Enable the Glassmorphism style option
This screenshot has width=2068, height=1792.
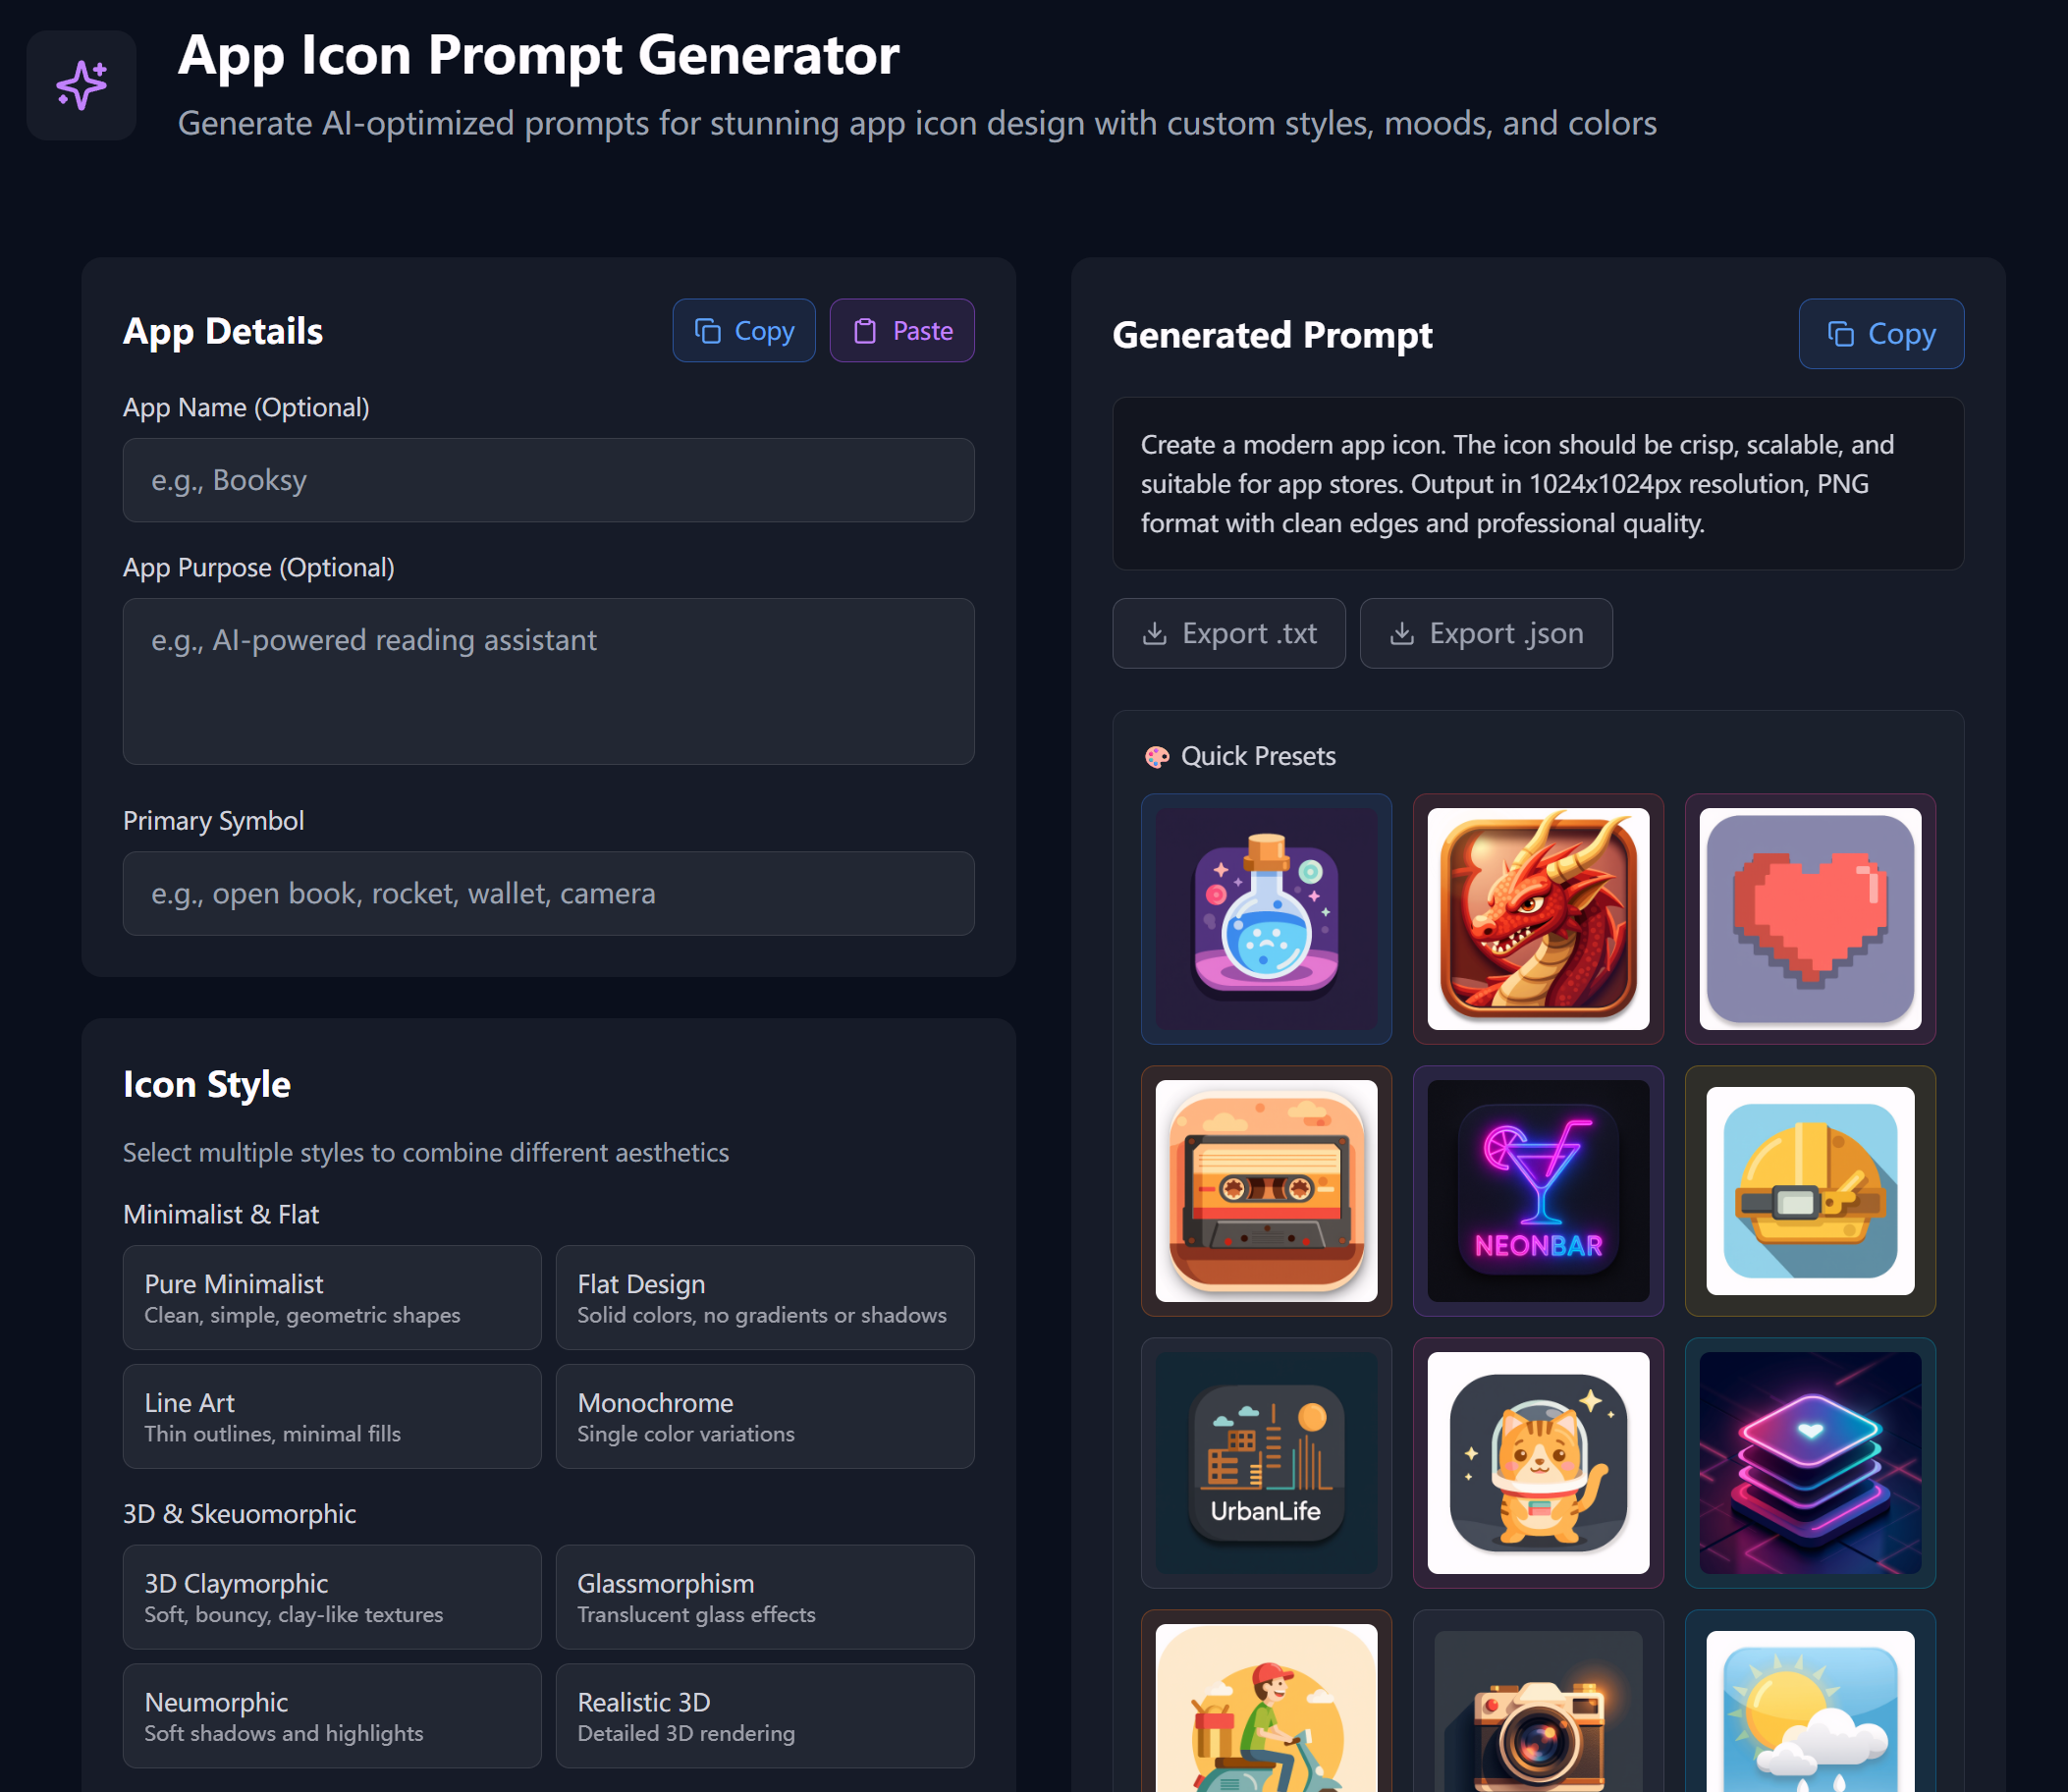tap(765, 1597)
